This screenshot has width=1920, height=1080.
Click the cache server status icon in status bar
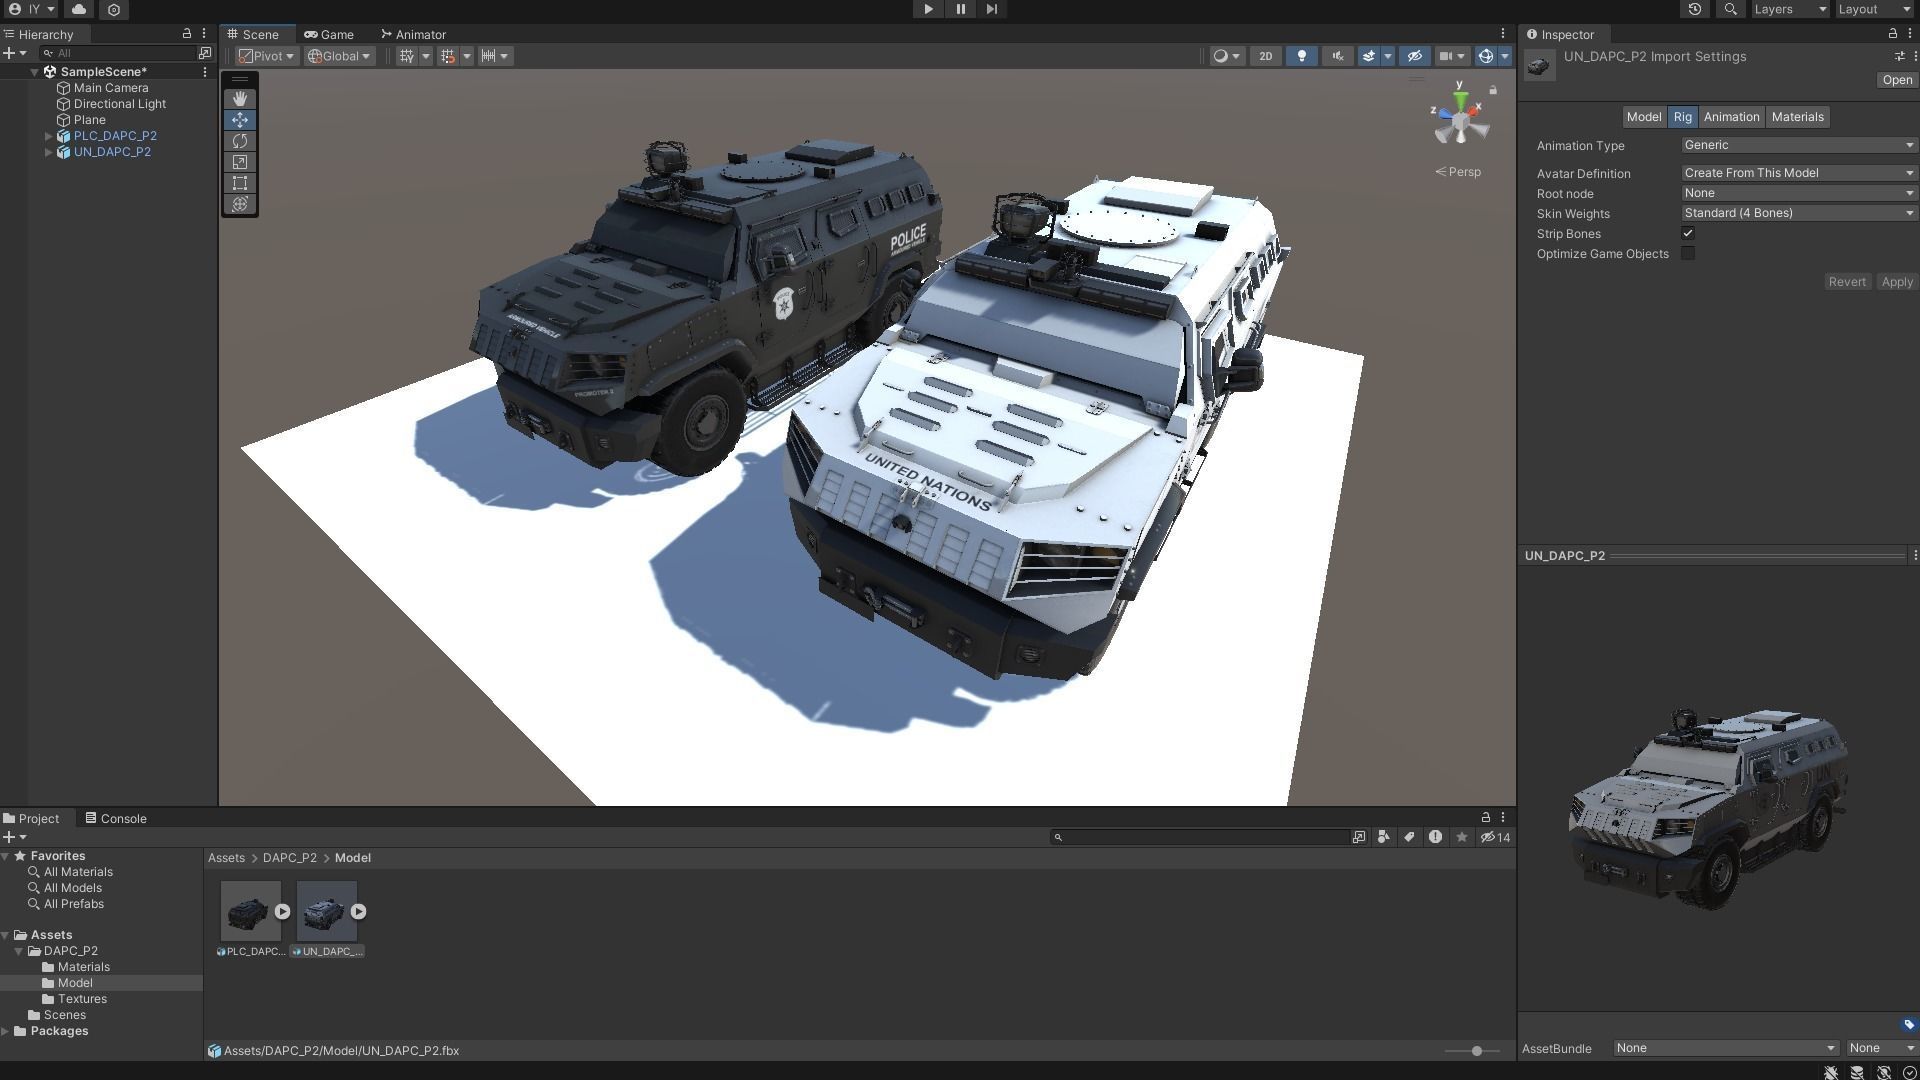click(x=1857, y=1072)
